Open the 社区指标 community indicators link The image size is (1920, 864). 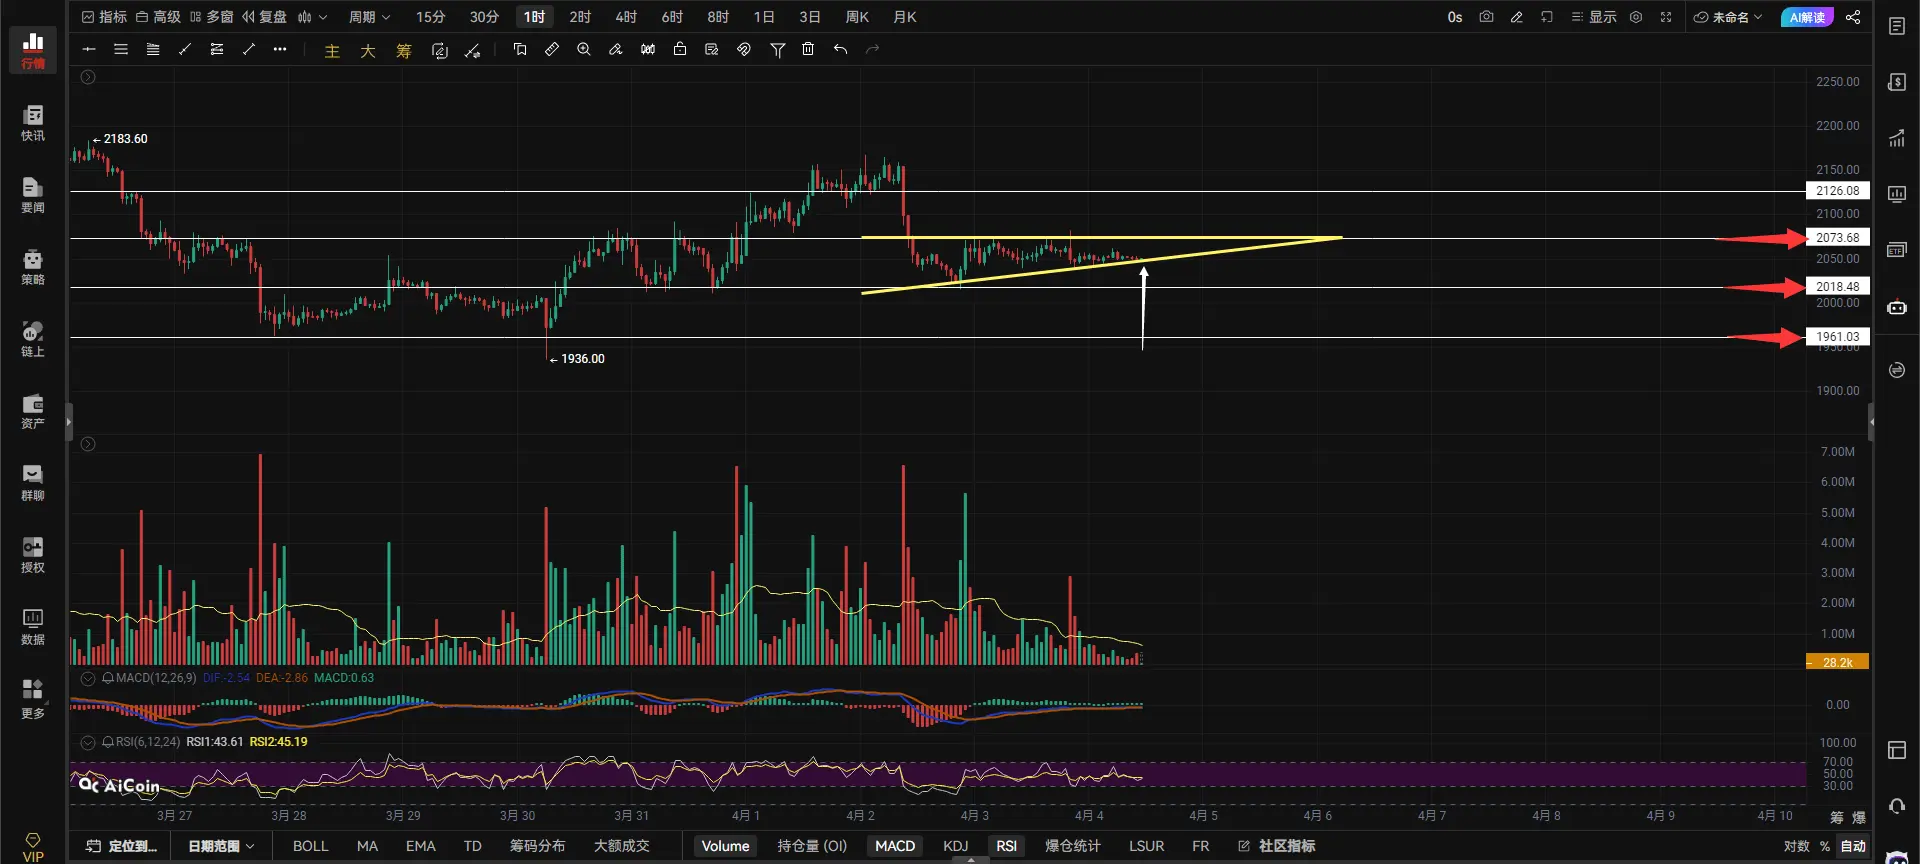(1276, 846)
